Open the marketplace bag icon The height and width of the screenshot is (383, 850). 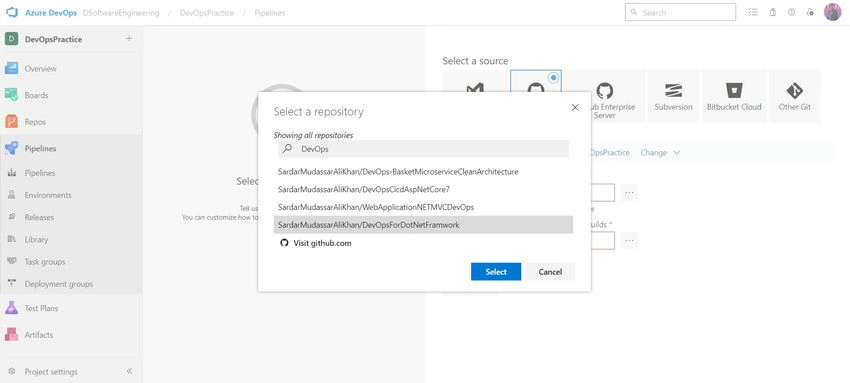tap(772, 12)
